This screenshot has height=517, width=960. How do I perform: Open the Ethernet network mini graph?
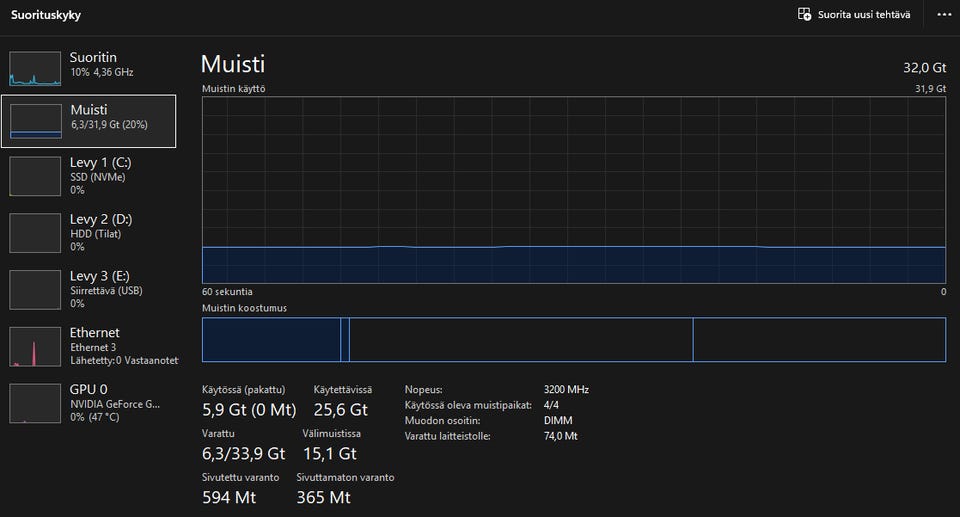pyautogui.click(x=35, y=347)
